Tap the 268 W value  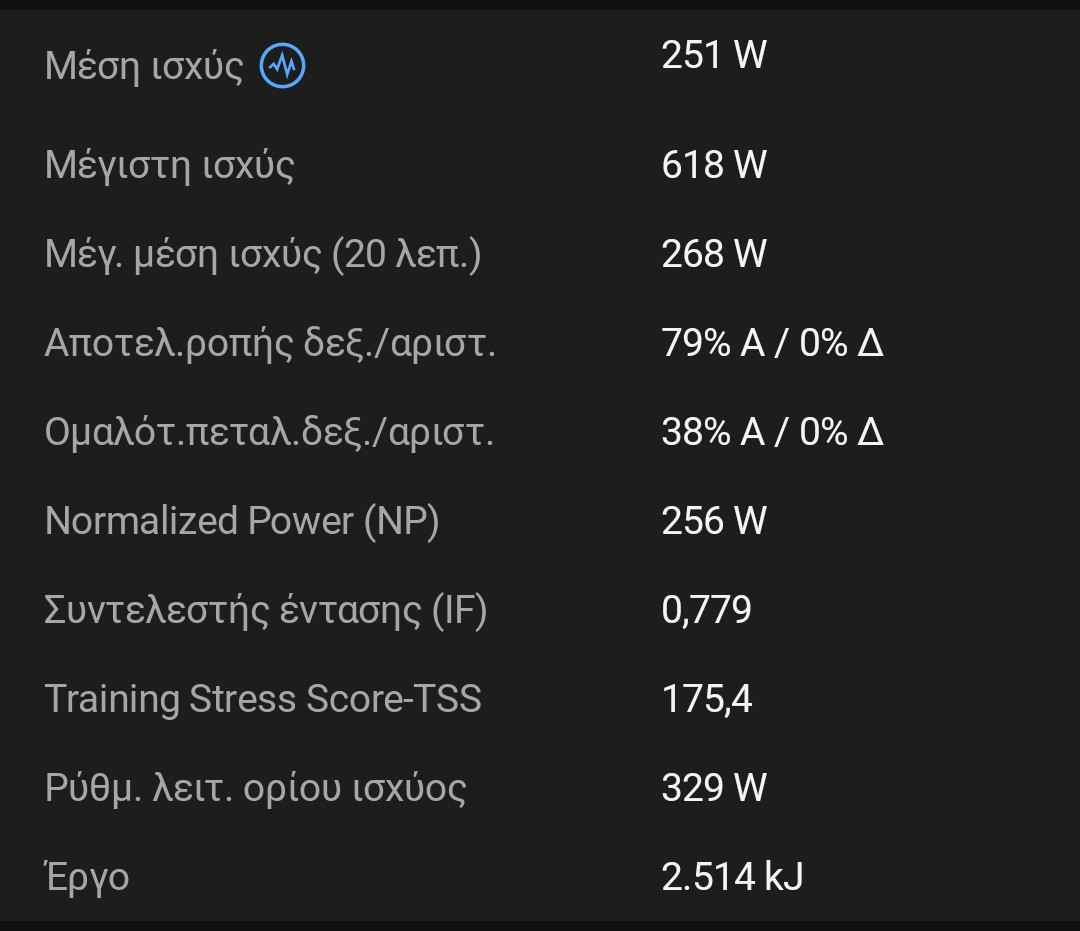(x=714, y=254)
